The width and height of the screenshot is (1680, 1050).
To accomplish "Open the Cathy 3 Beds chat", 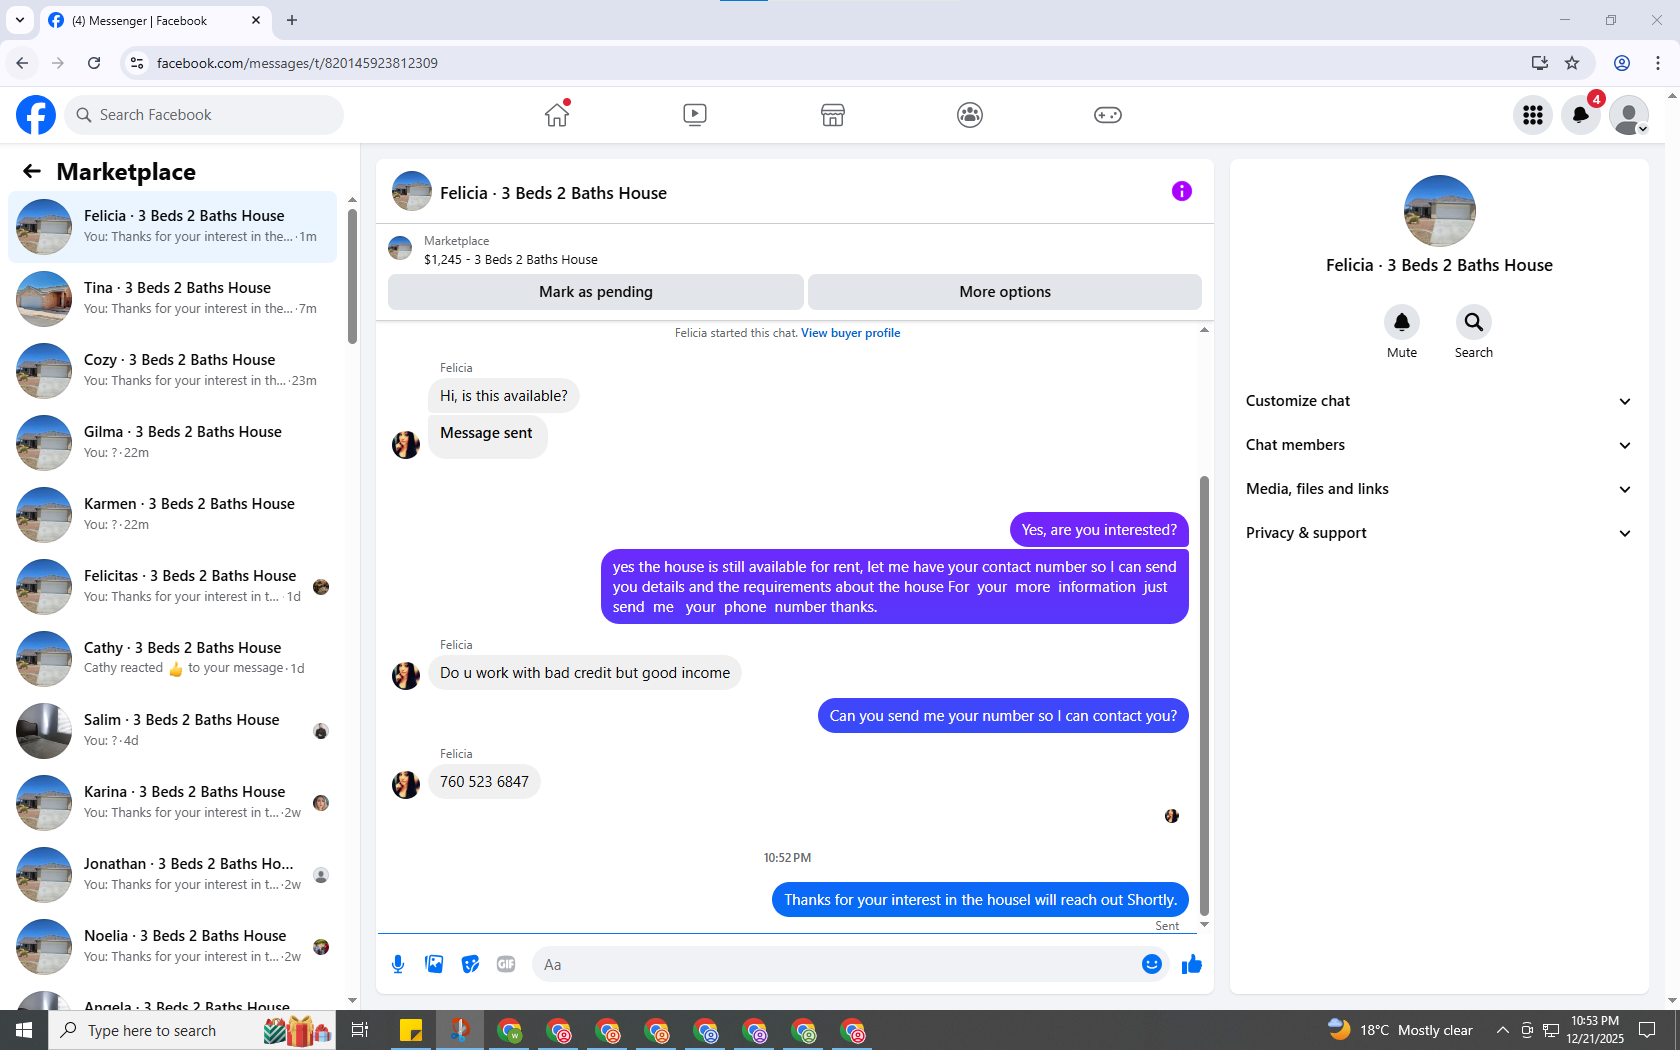I will tap(172, 659).
